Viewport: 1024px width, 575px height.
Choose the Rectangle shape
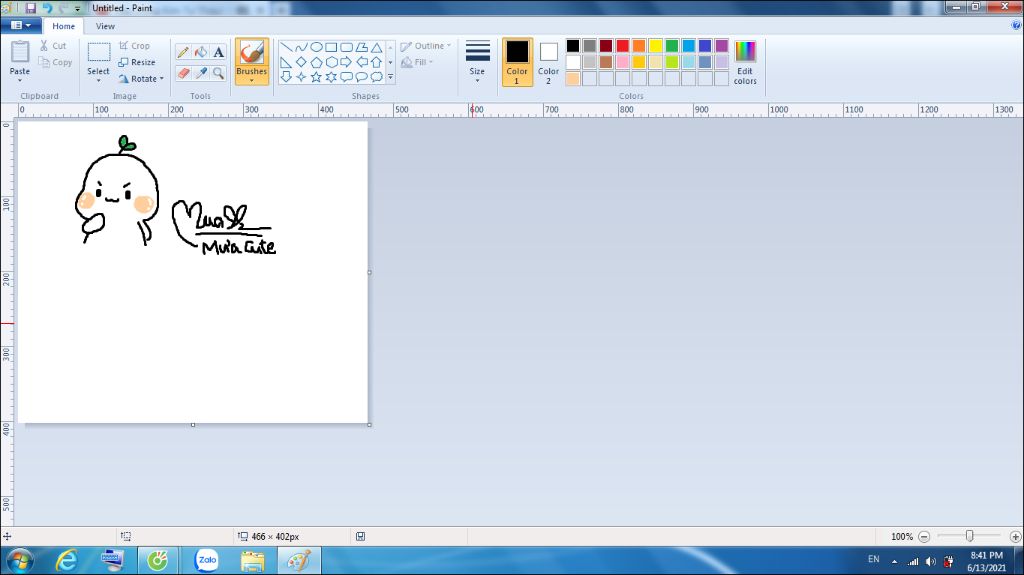click(331, 47)
